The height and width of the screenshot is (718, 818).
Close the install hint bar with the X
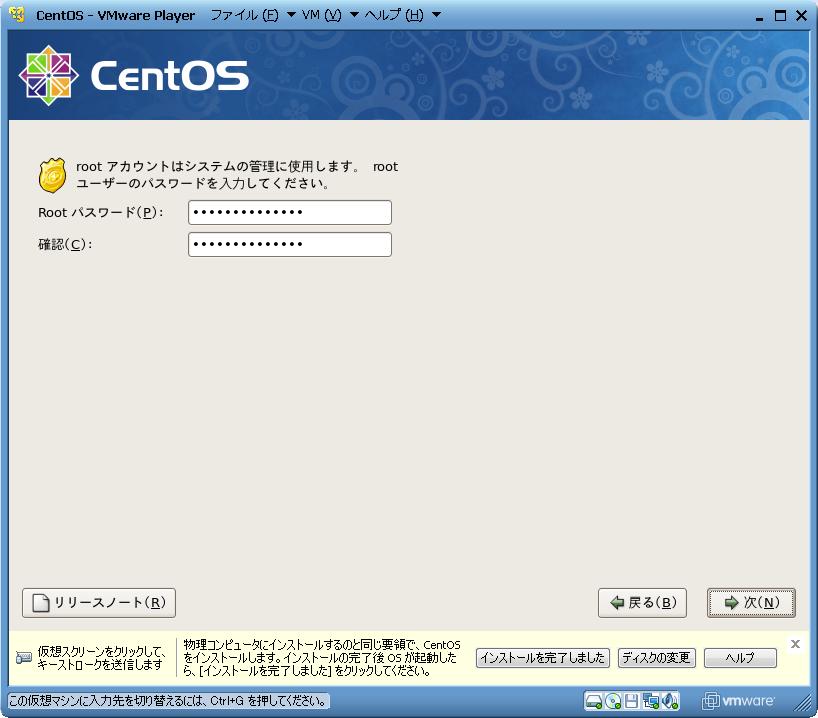795,644
